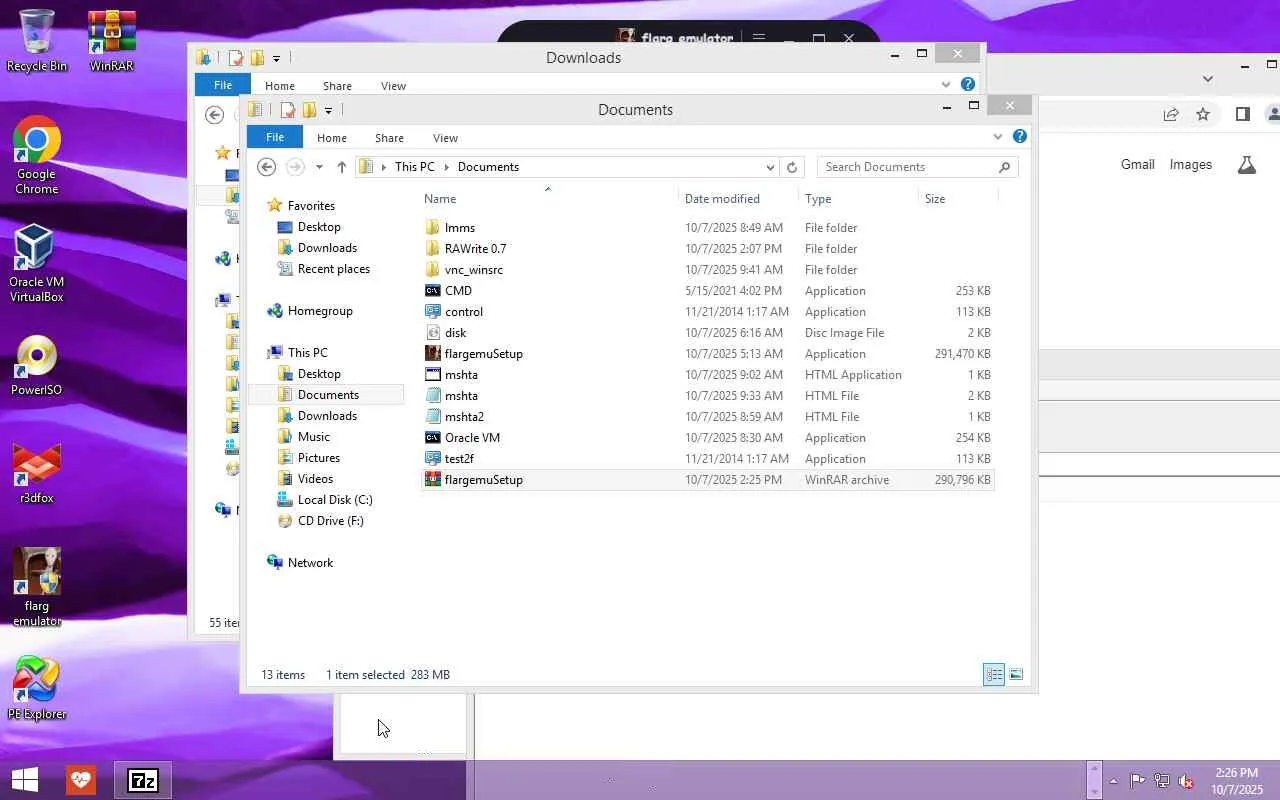Open the Action Center flag tray icon

pos(1137,781)
